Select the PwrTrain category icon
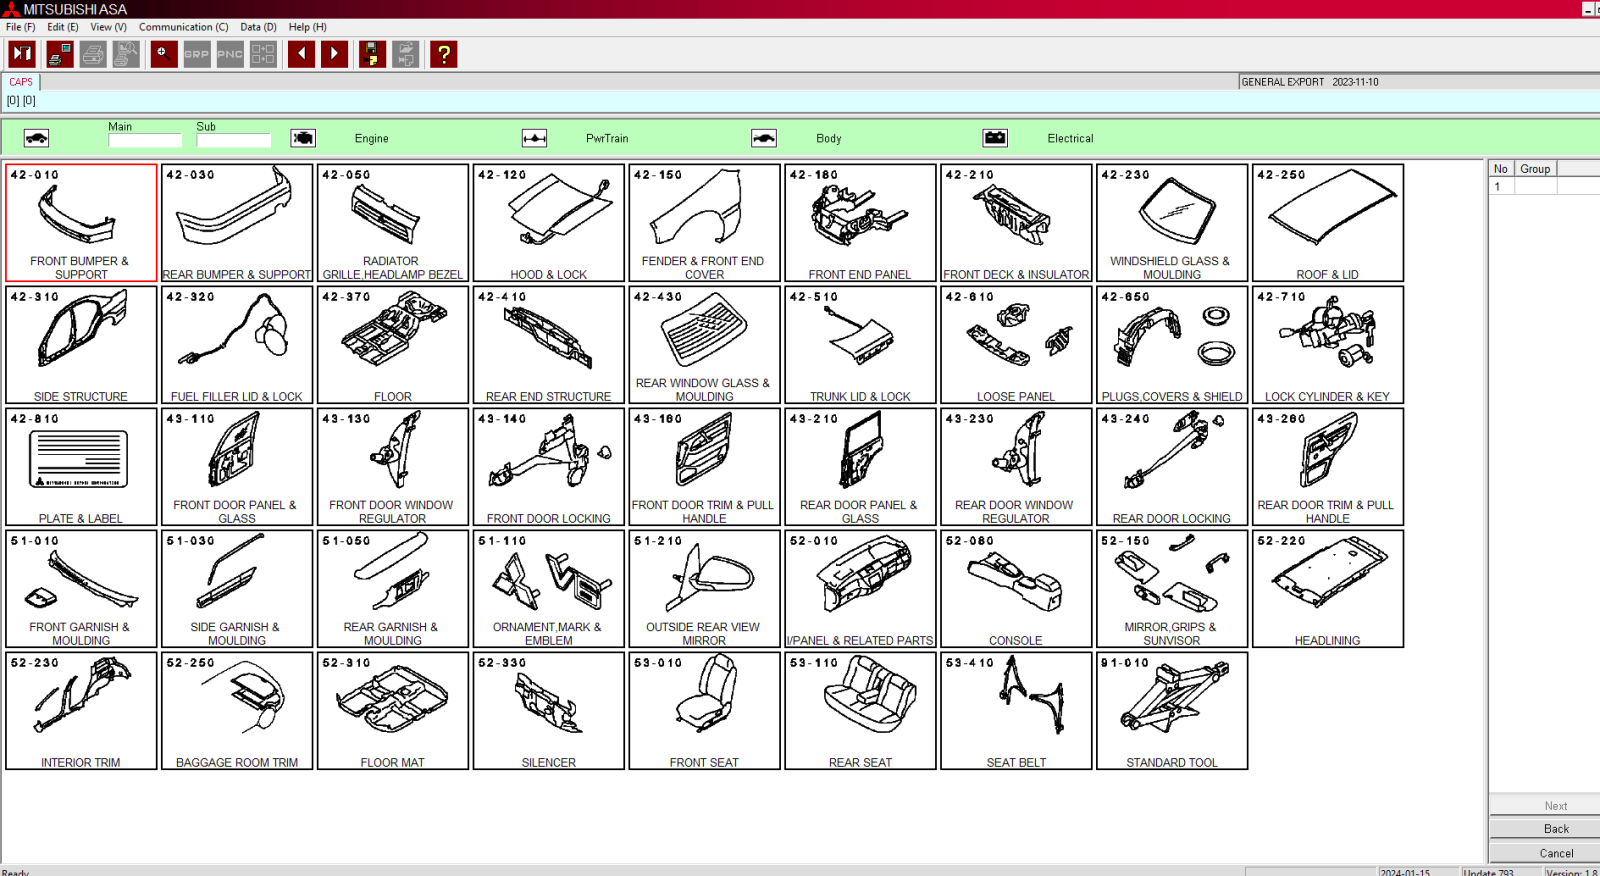This screenshot has height=876, width=1600. tap(534, 138)
